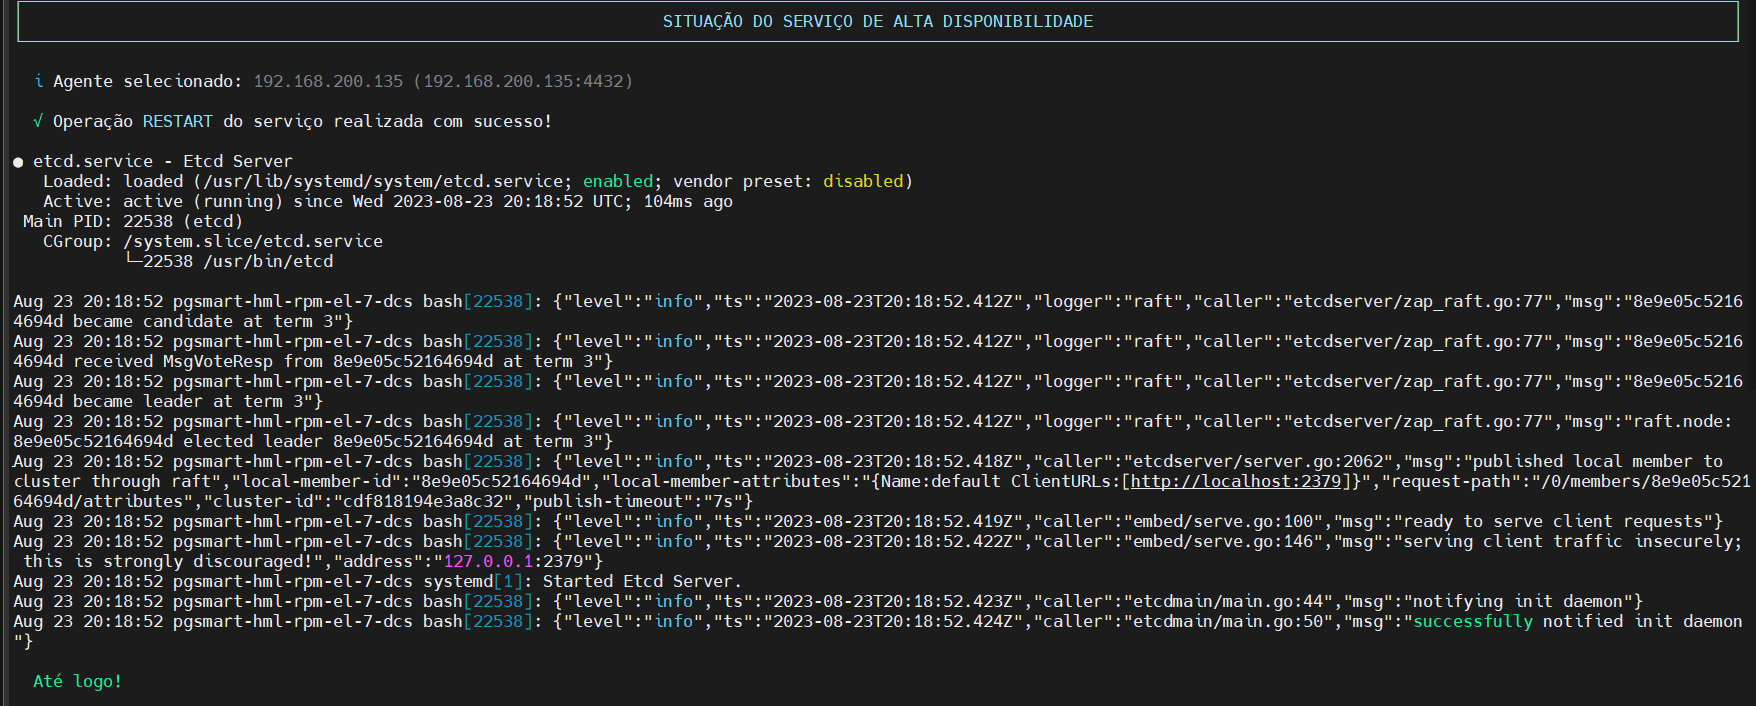Click 'Name:default ClientURLs' attribute text
This screenshot has height=706, width=1756.
click(998, 481)
